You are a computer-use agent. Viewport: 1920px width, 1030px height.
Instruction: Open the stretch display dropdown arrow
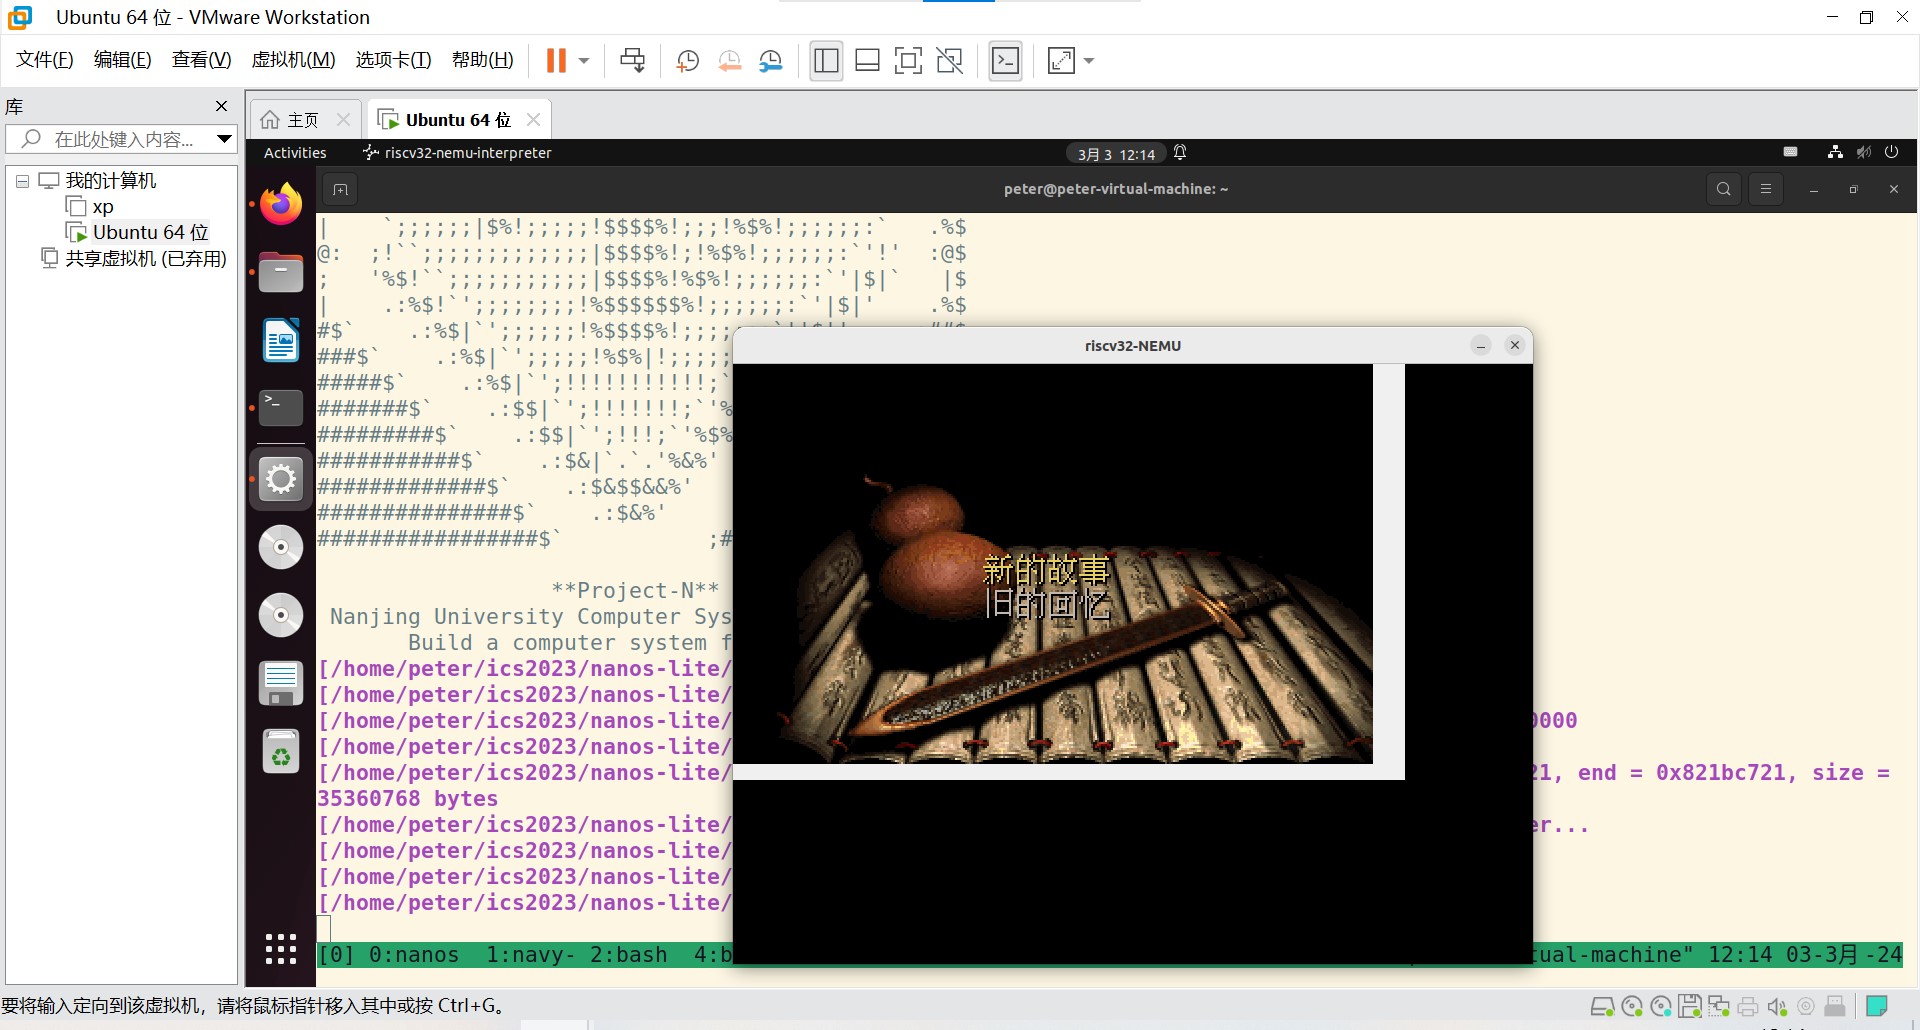1089,61
